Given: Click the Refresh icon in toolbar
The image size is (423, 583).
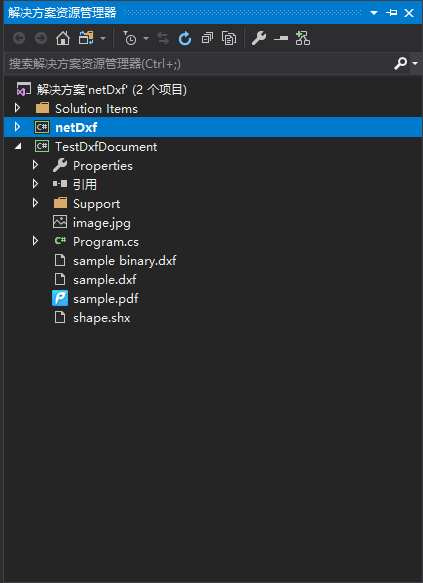Looking at the screenshot, I should tap(185, 38).
